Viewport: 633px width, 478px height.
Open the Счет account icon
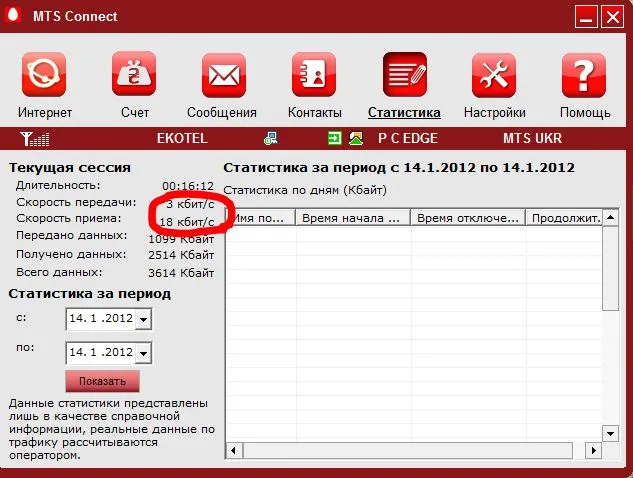(134, 73)
